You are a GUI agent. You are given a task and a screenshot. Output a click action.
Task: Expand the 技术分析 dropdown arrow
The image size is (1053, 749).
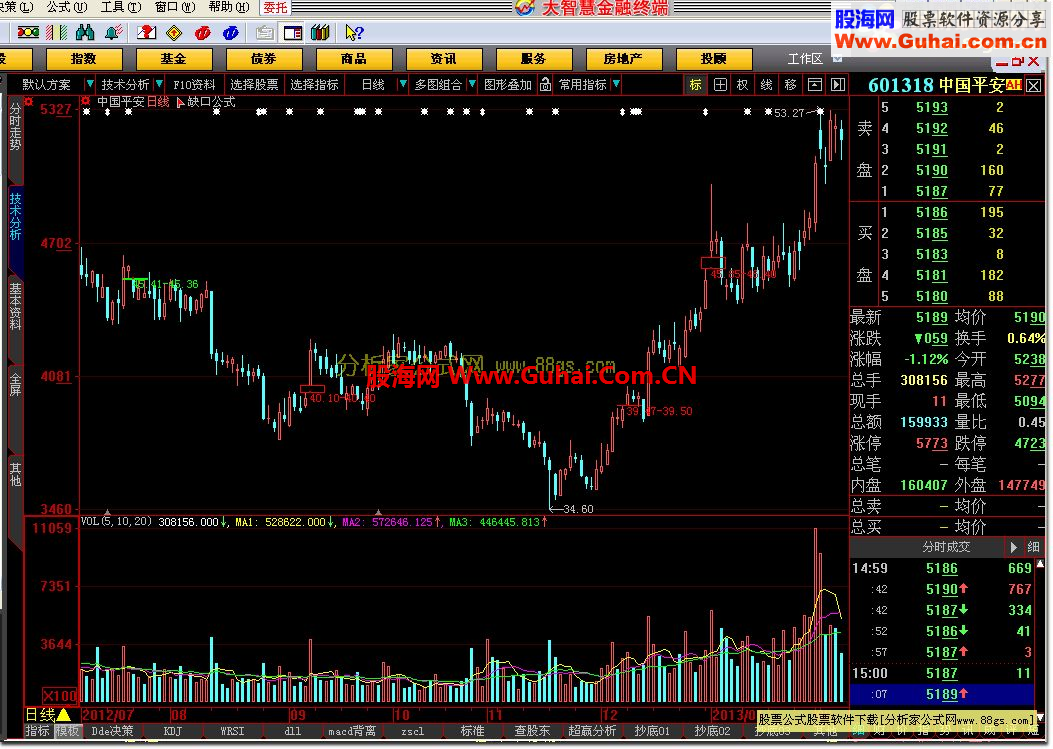point(159,84)
